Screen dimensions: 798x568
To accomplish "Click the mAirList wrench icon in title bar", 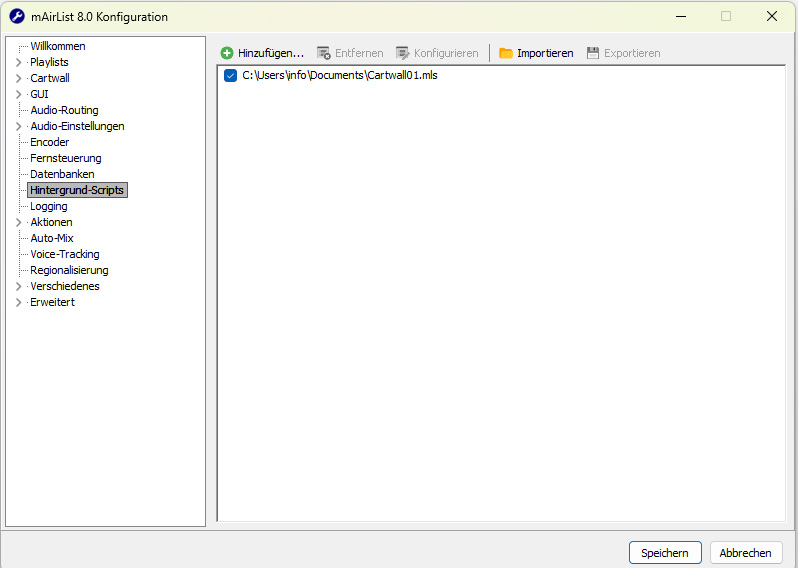I will click(x=17, y=17).
